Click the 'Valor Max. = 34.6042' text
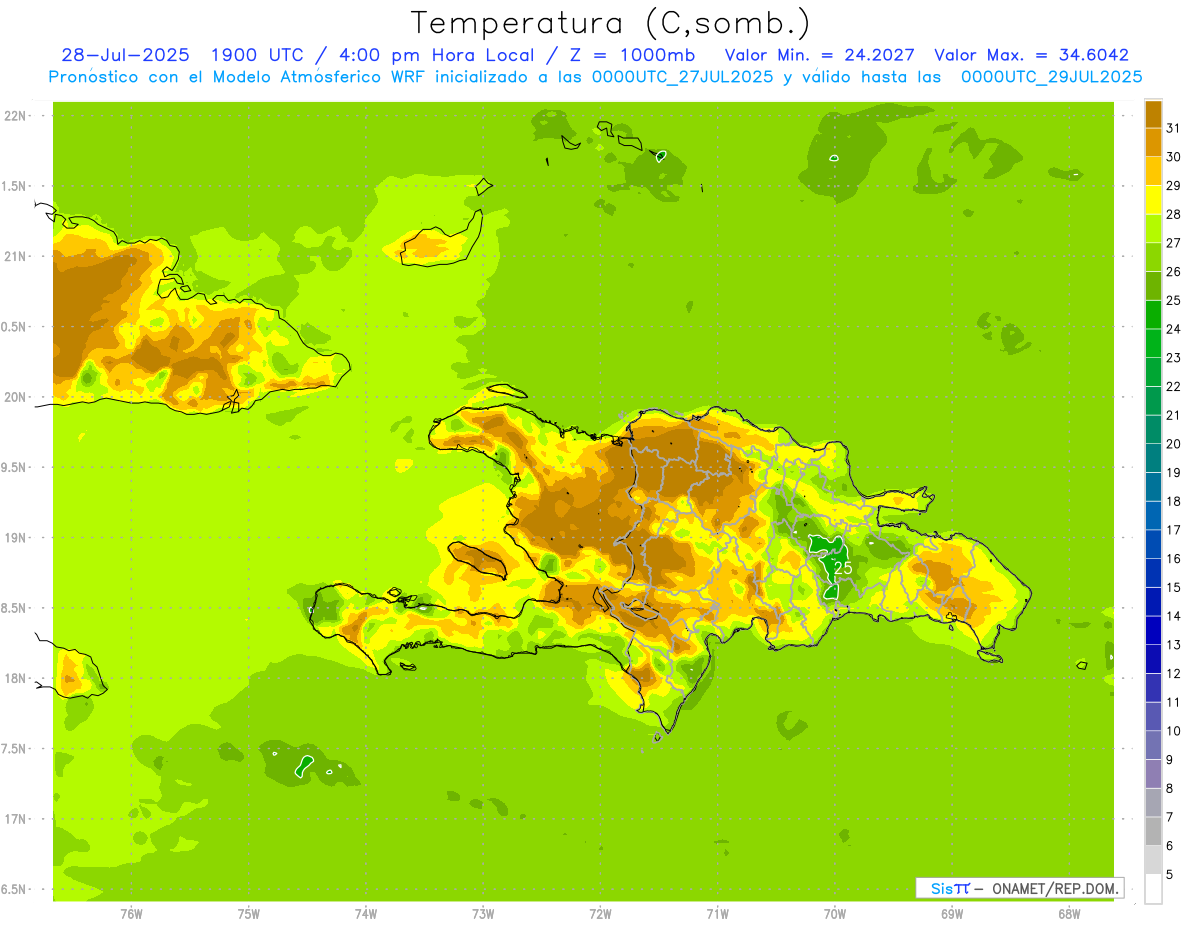The height and width of the screenshot is (927, 1200). pyautogui.click(x=1031, y=55)
